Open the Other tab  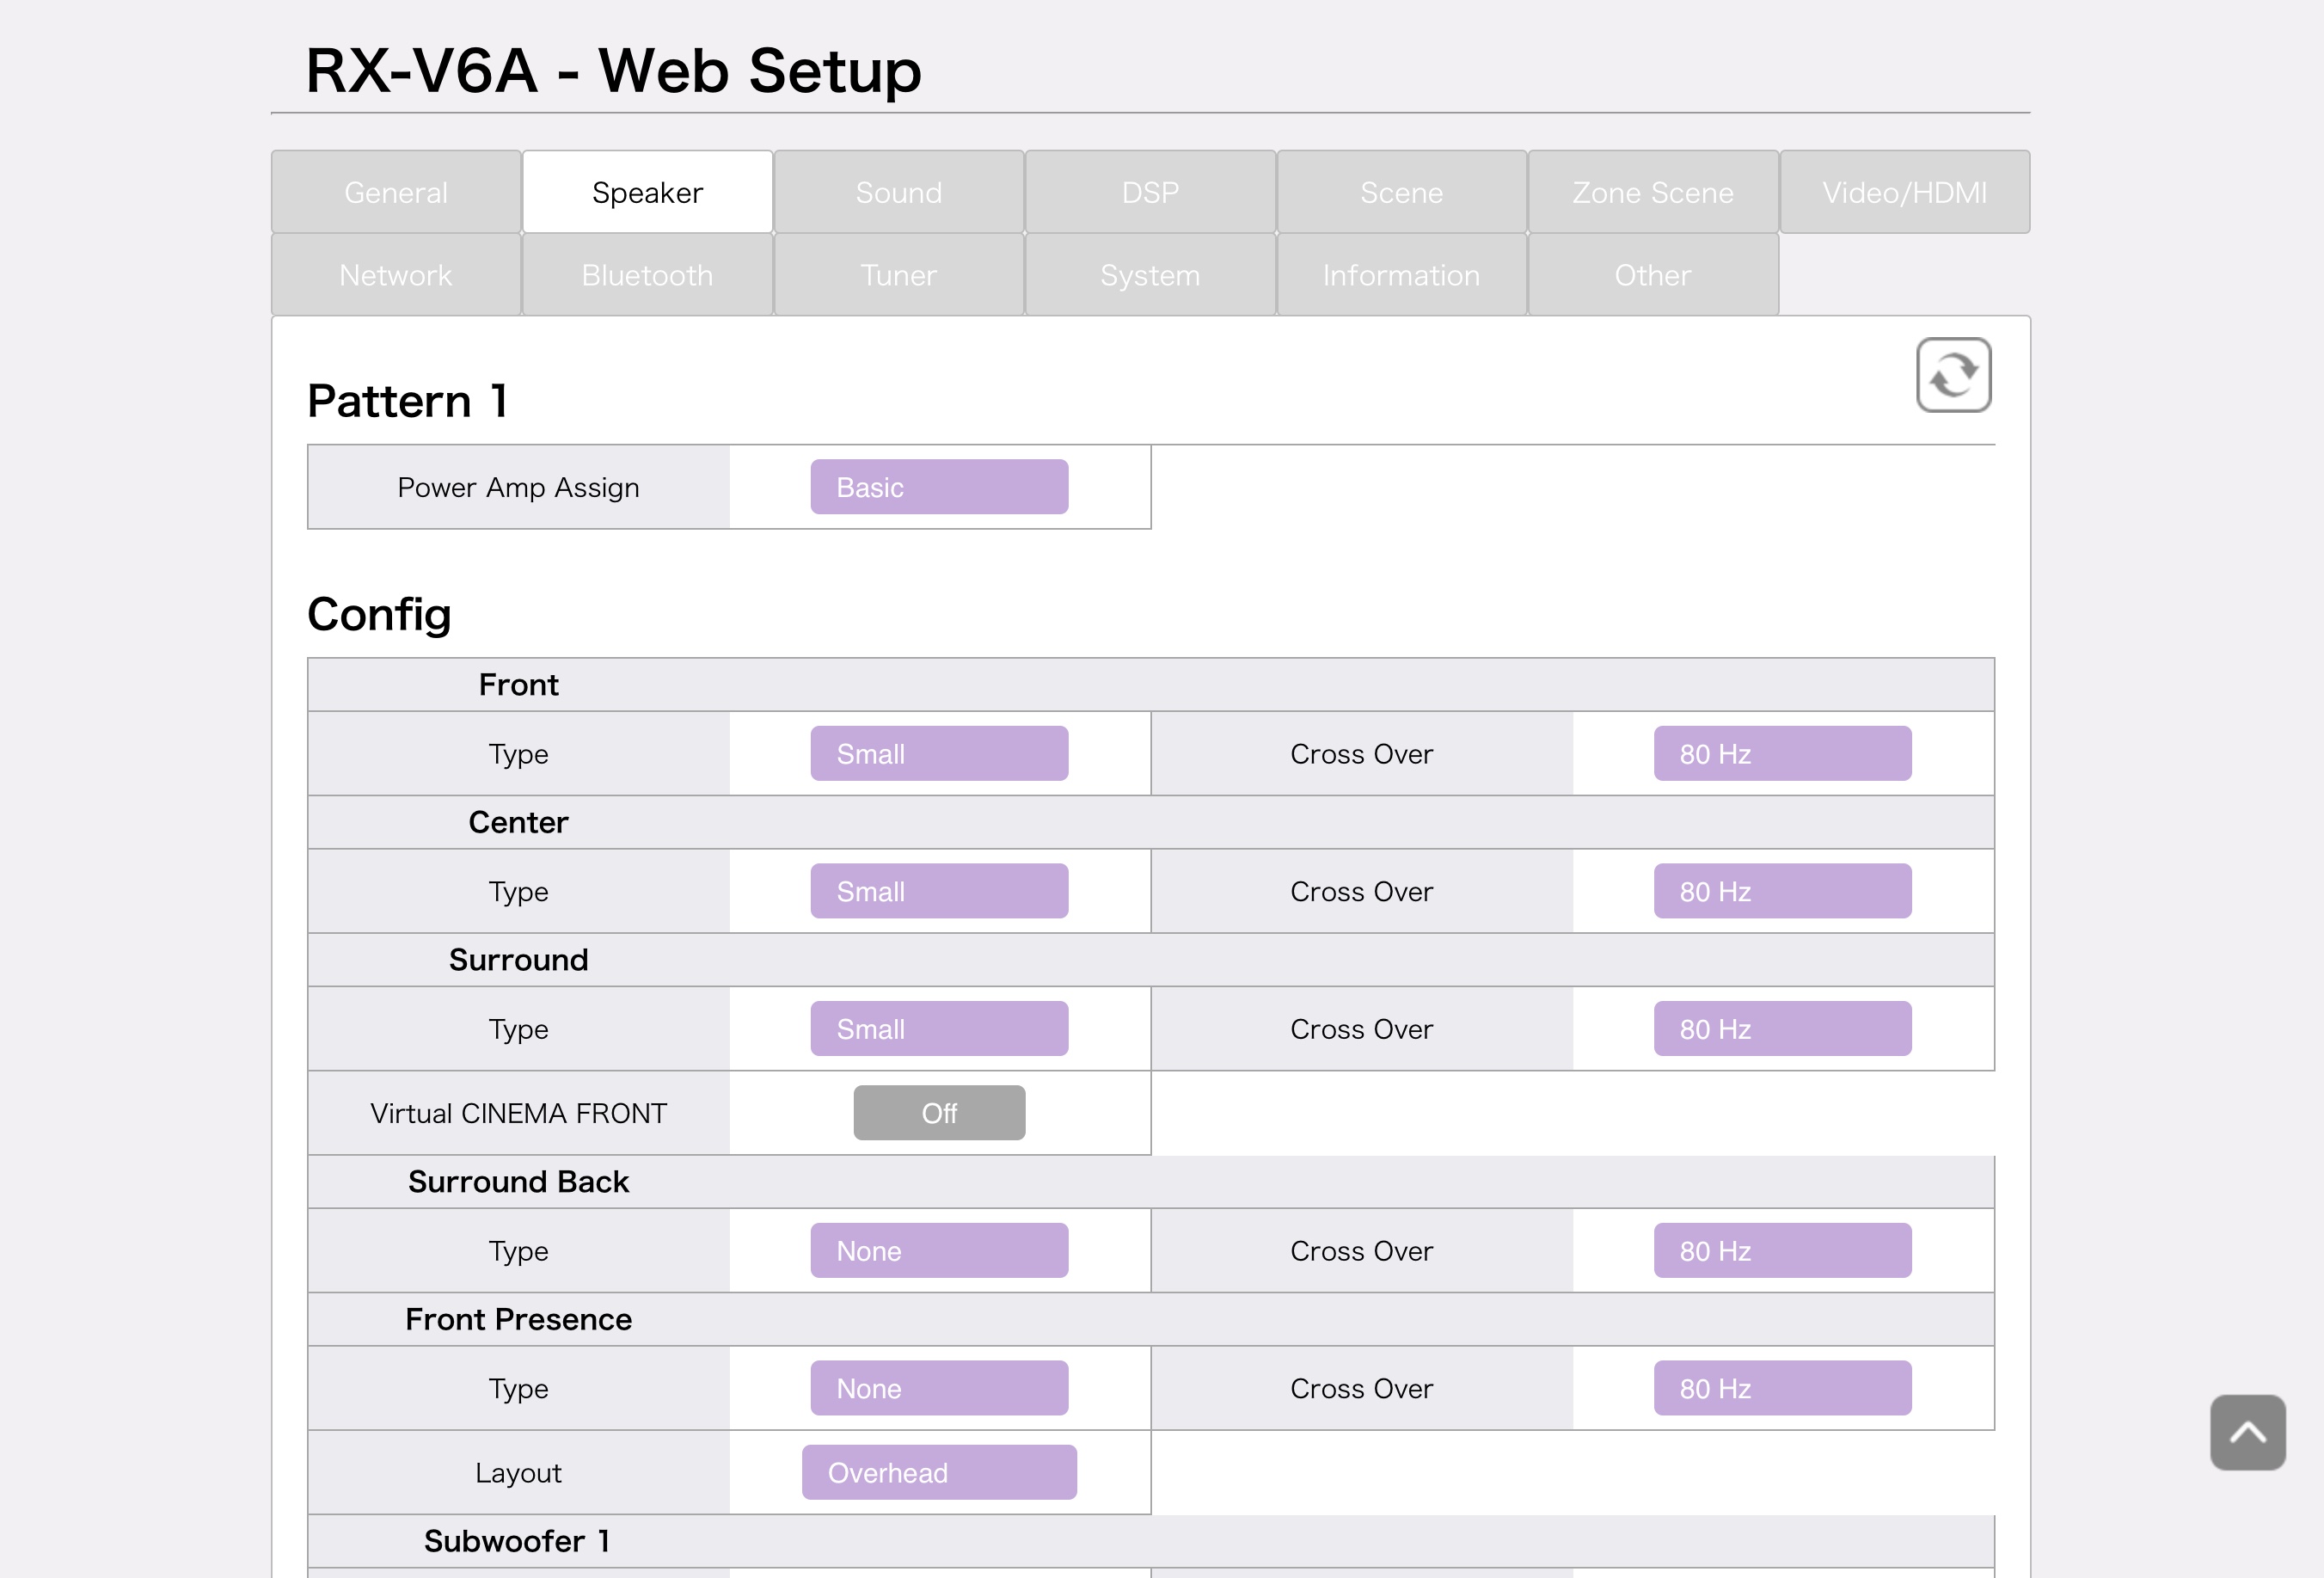pos(1653,275)
